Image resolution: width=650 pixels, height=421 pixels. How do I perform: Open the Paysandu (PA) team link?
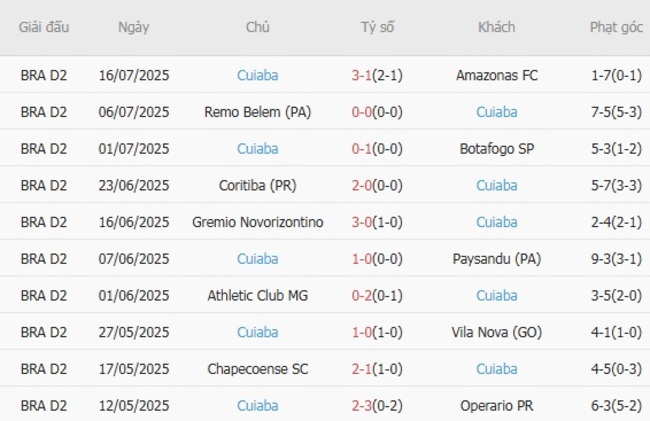pyautogui.click(x=497, y=259)
